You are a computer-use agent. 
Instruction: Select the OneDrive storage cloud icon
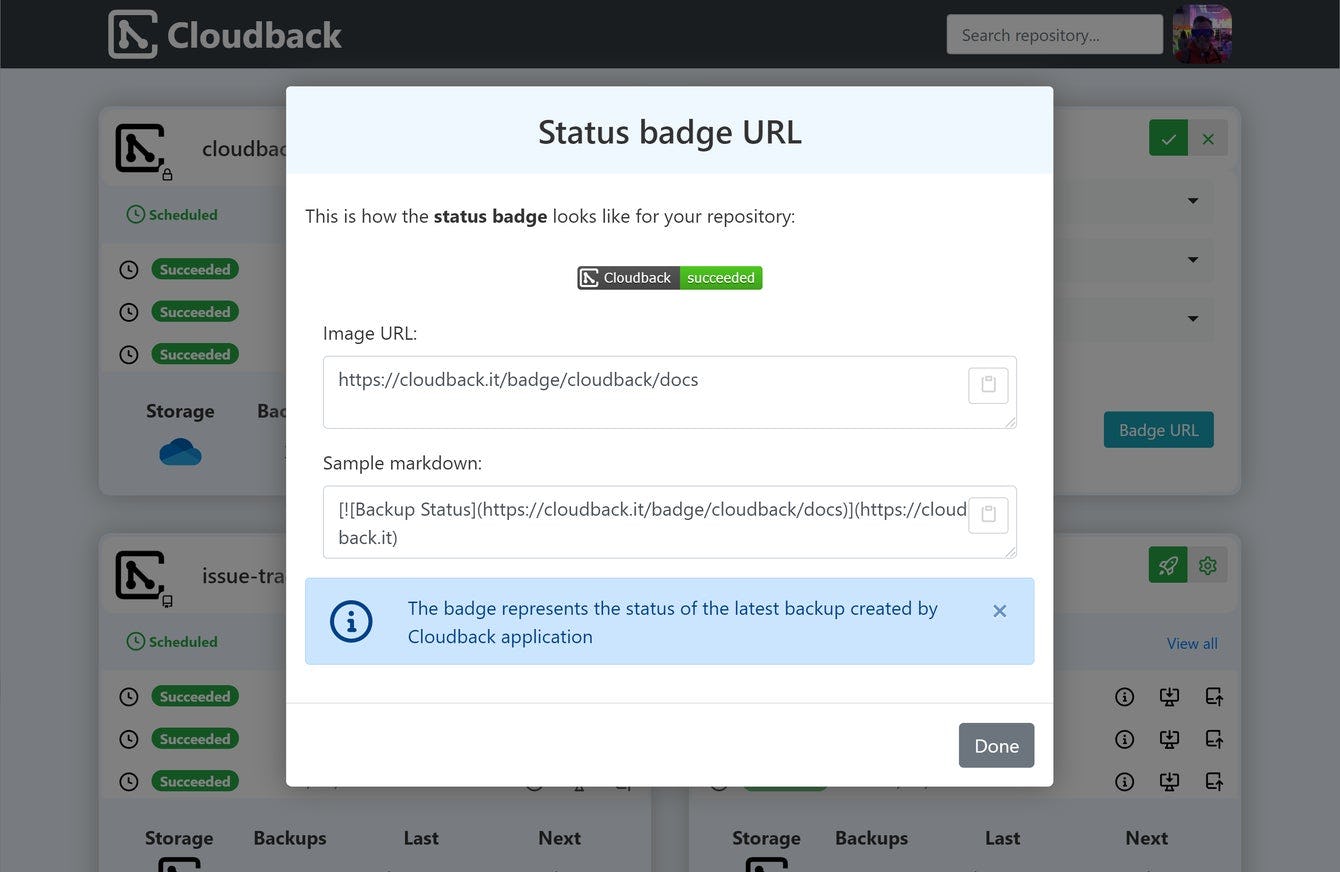point(180,451)
